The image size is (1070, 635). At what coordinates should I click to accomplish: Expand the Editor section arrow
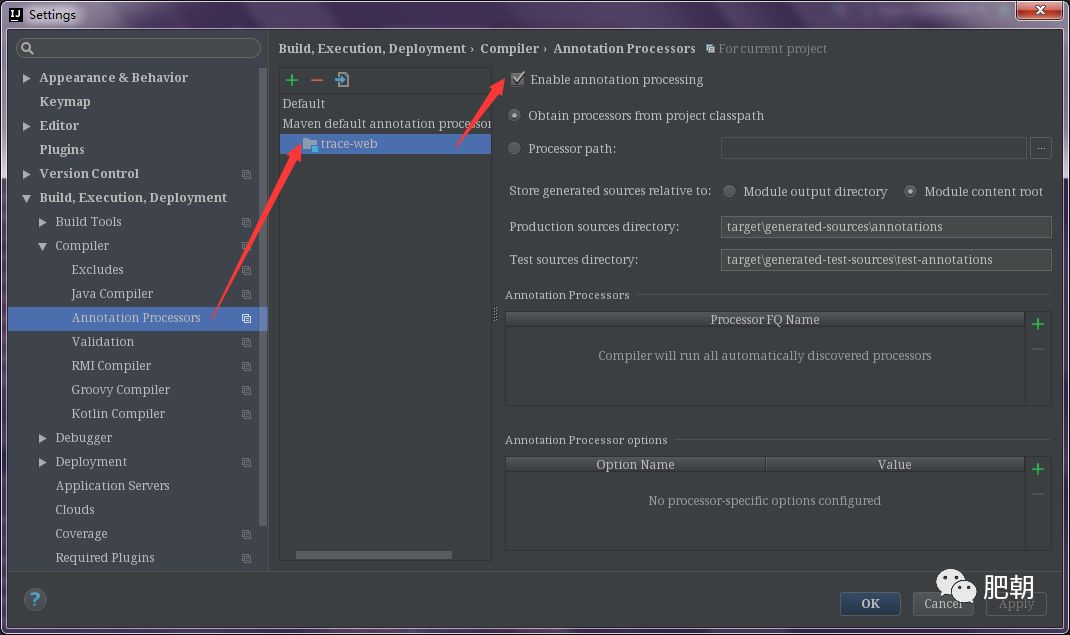pyautogui.click(x=26, y=125)
